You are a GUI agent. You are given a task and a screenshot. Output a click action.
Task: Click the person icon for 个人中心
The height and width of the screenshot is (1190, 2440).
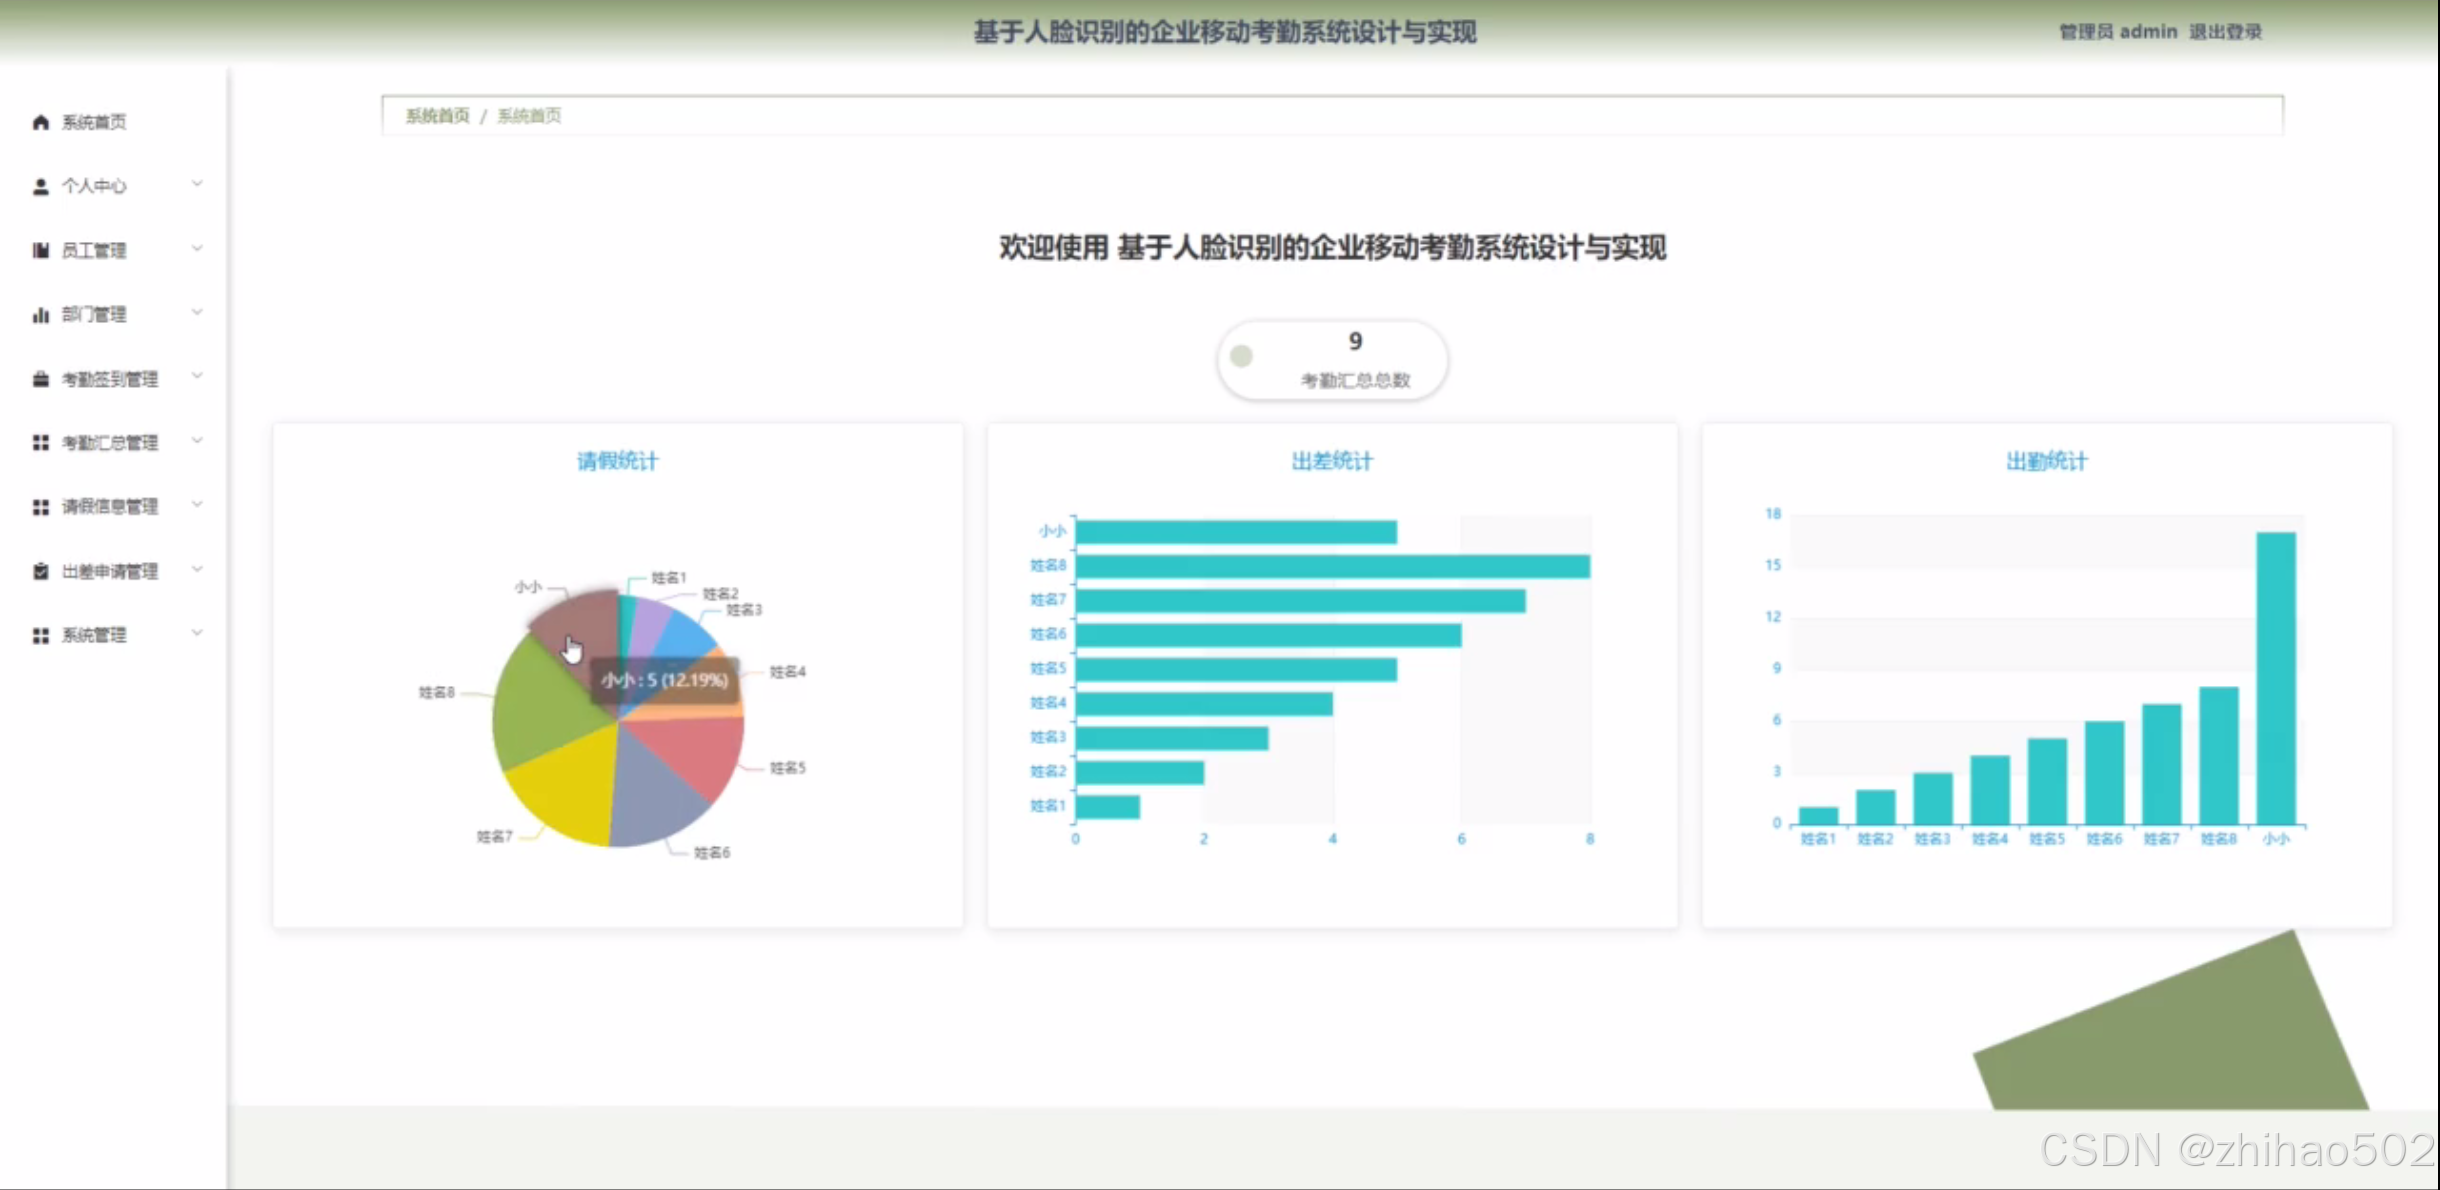click(40, 186)
